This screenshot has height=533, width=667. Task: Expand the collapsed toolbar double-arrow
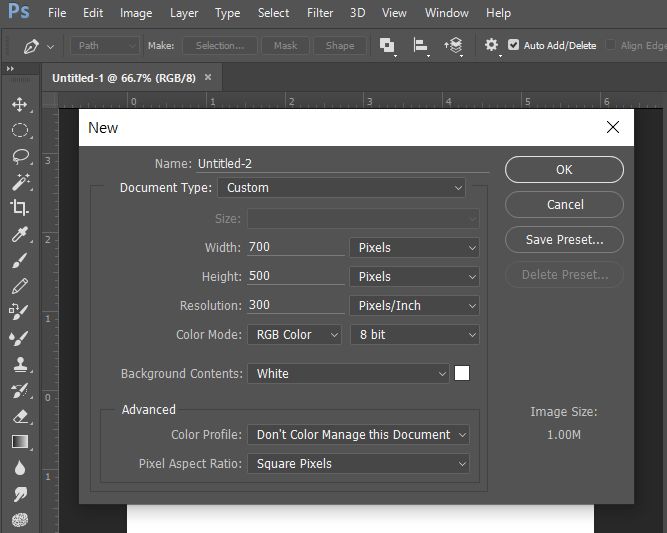[x=11, y=68]
